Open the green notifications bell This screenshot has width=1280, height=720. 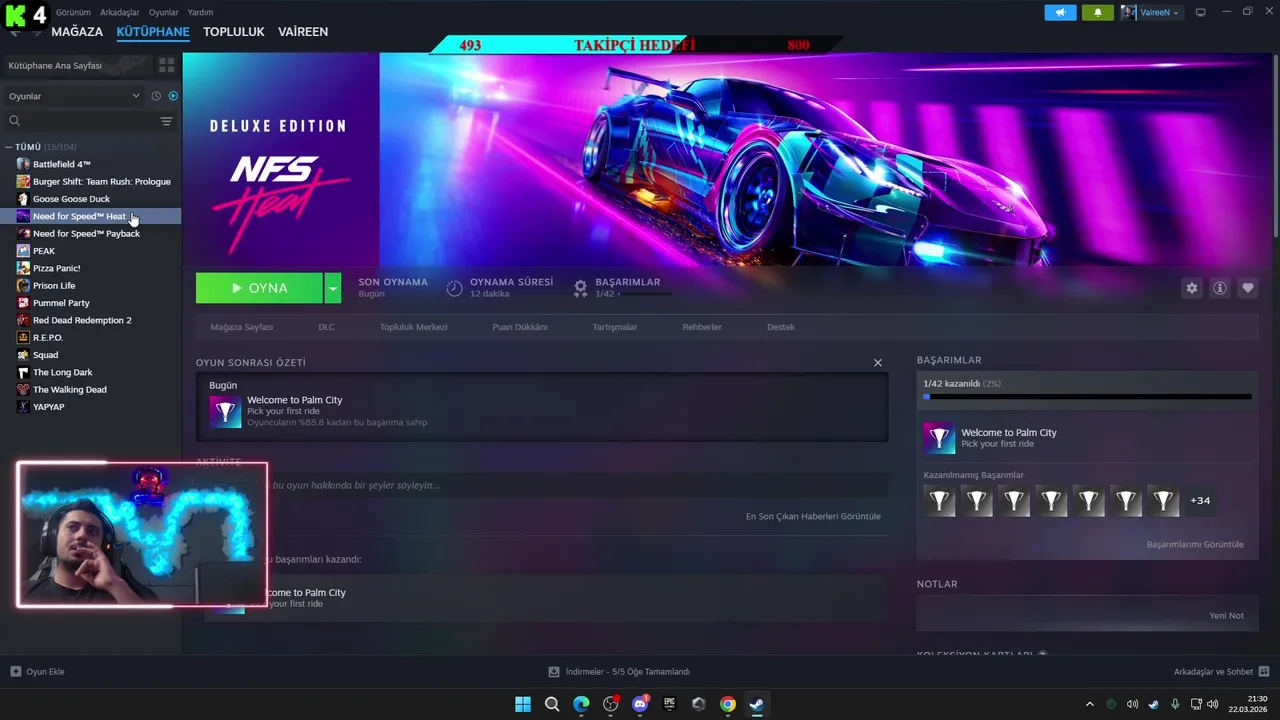[1097, 12]
